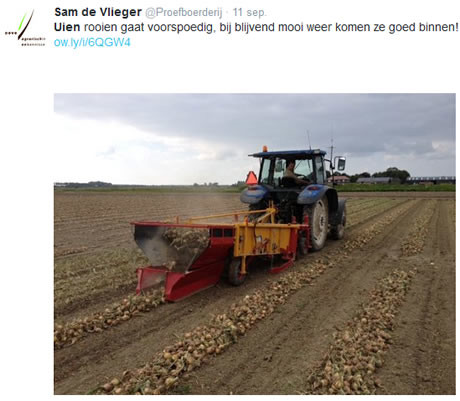Click the orange warning triangle on tractor
The width and height of the screenshot is (460, 401).
tap(251, 178)
